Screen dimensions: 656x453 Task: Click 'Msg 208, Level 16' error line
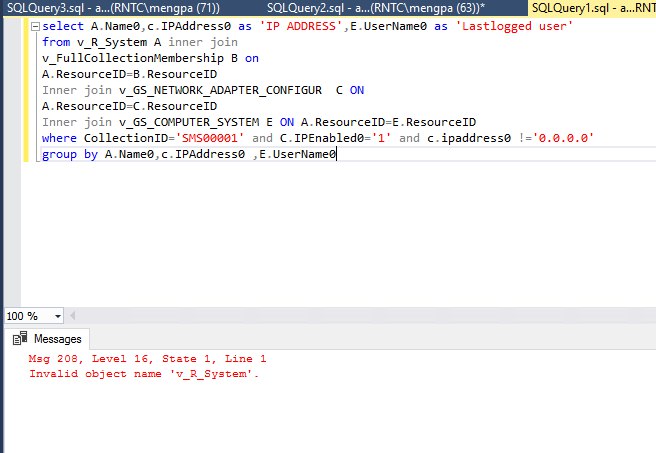tap(147, 359)
